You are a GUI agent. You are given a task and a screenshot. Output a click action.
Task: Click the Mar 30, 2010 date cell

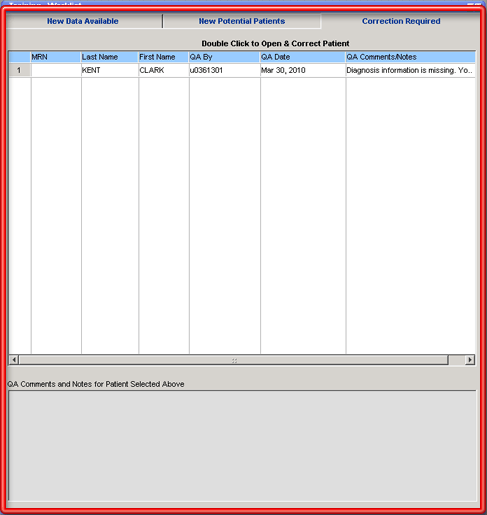[303, 70]
